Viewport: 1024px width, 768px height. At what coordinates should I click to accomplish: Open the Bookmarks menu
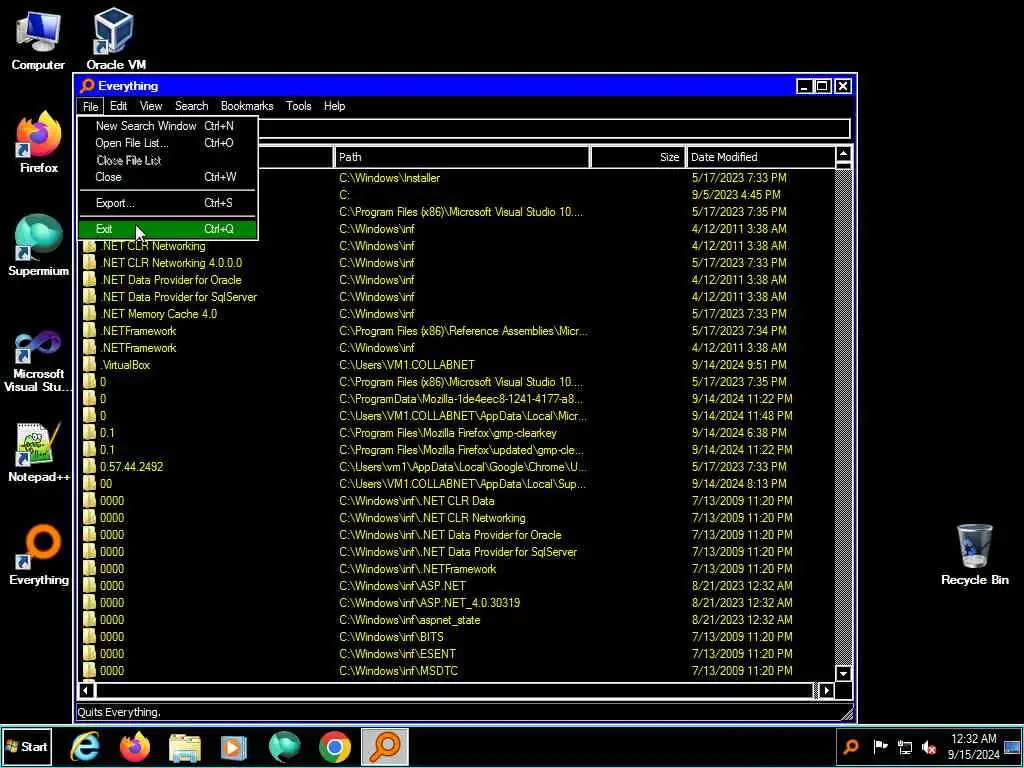click(x=247, y=106)
